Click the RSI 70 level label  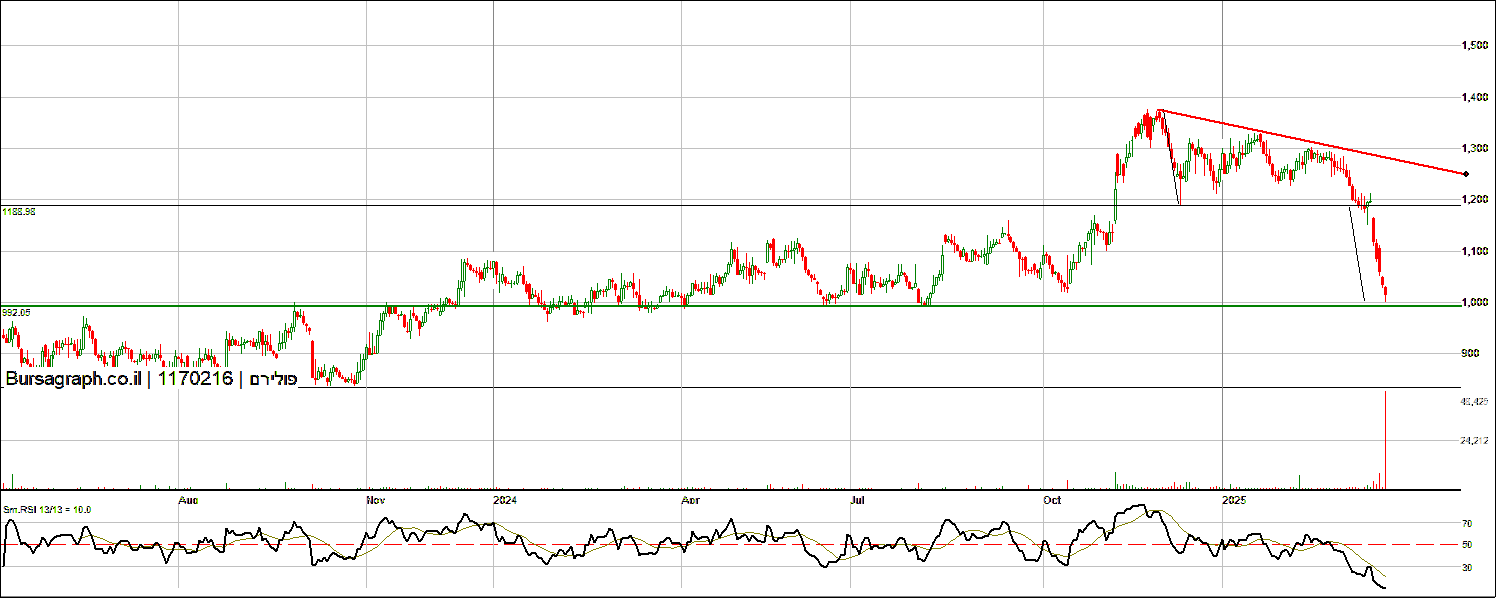pos(1466,523)
